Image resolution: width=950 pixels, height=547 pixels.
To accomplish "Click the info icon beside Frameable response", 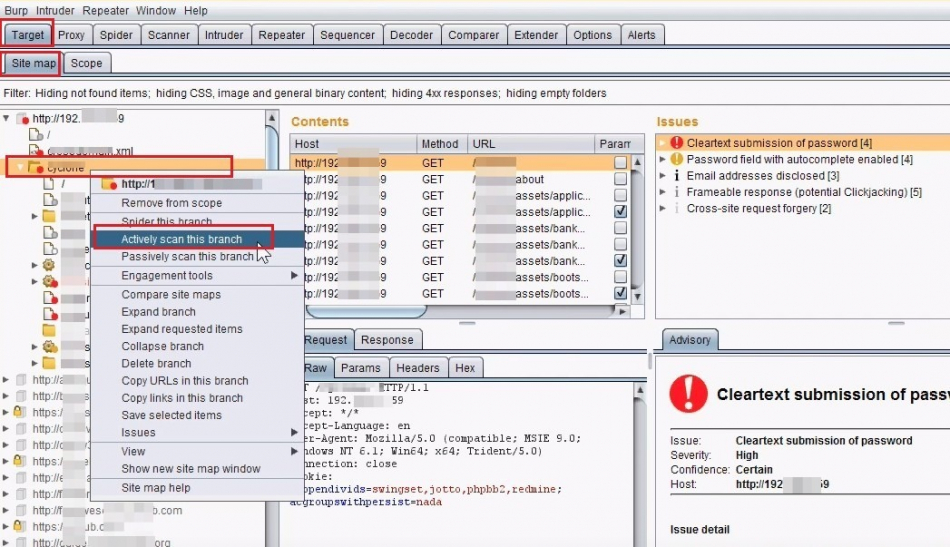I will [676, 192].
